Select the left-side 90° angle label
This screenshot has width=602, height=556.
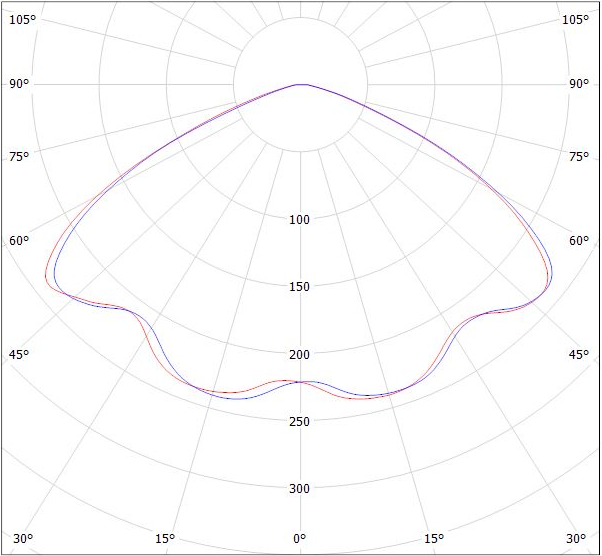click(19, 84)
